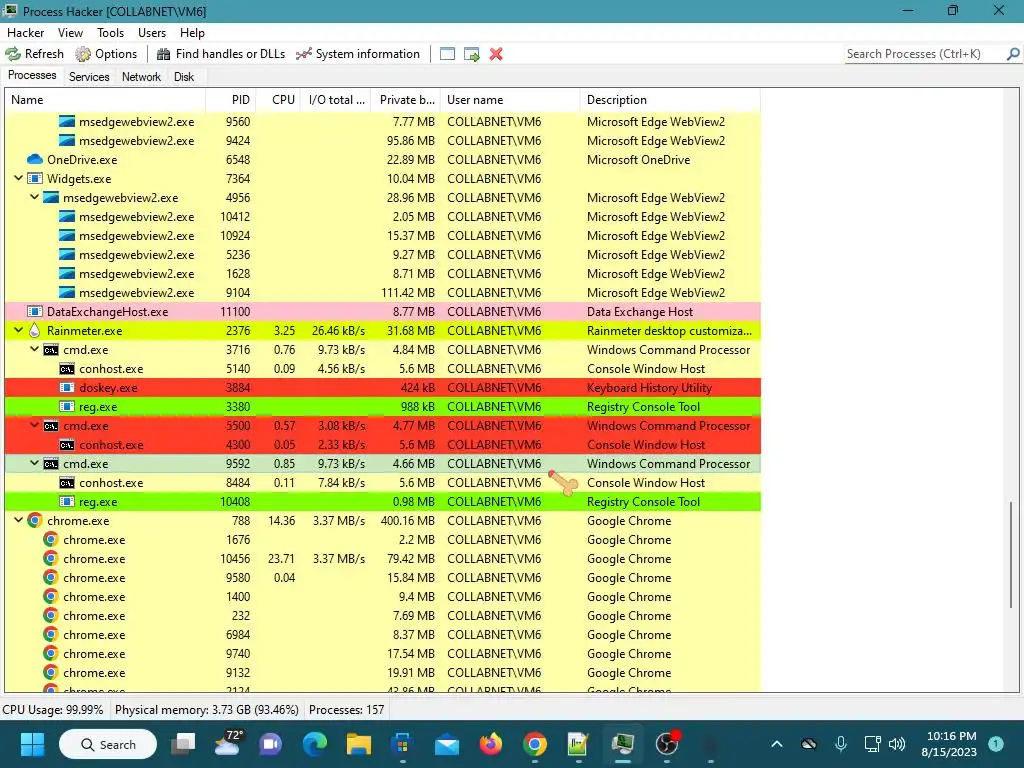This screenshot has height=768, width=1024.
Task: Switch to the Services tab
Action: point(89,76)
